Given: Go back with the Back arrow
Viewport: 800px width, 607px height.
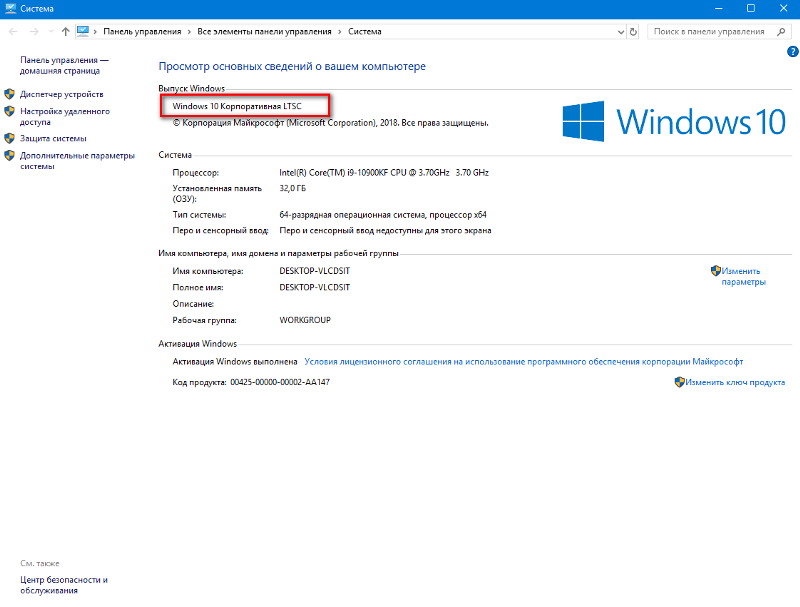Looking at the screenshot, I should [x=13, y=32].
